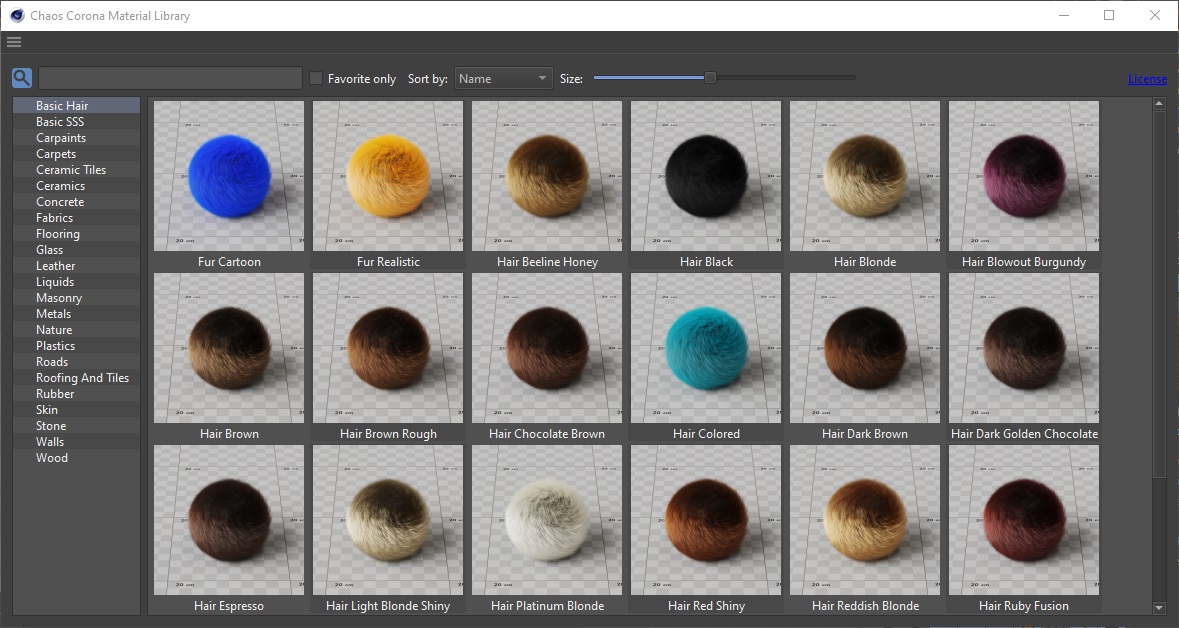The image size is (1179, 628).
Task: Select the Nature category
Action: point(76,329)
